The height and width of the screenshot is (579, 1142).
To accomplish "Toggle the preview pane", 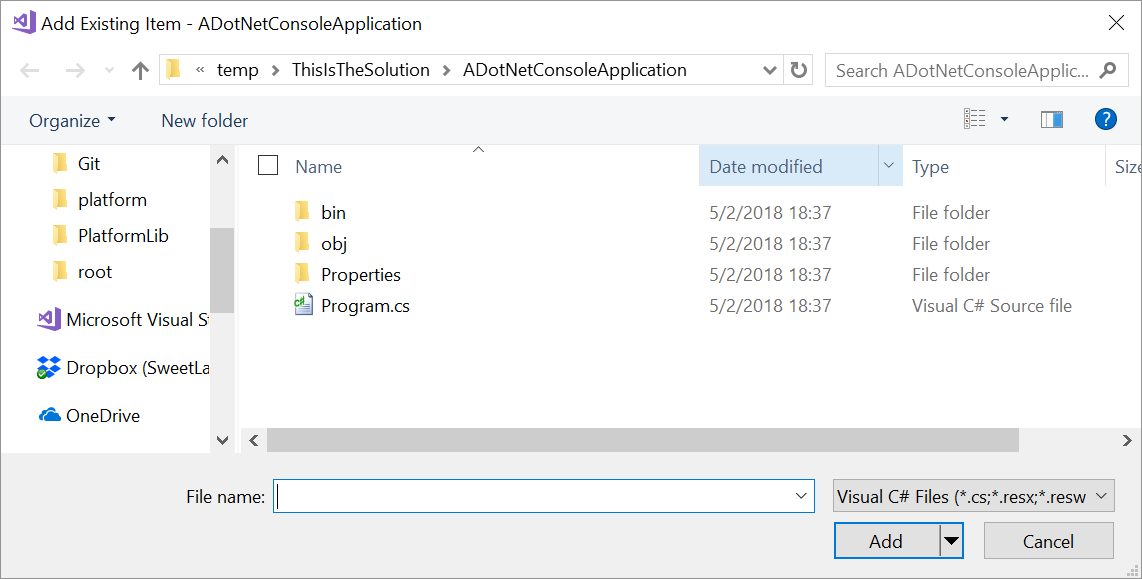I will click(1051, 119).
